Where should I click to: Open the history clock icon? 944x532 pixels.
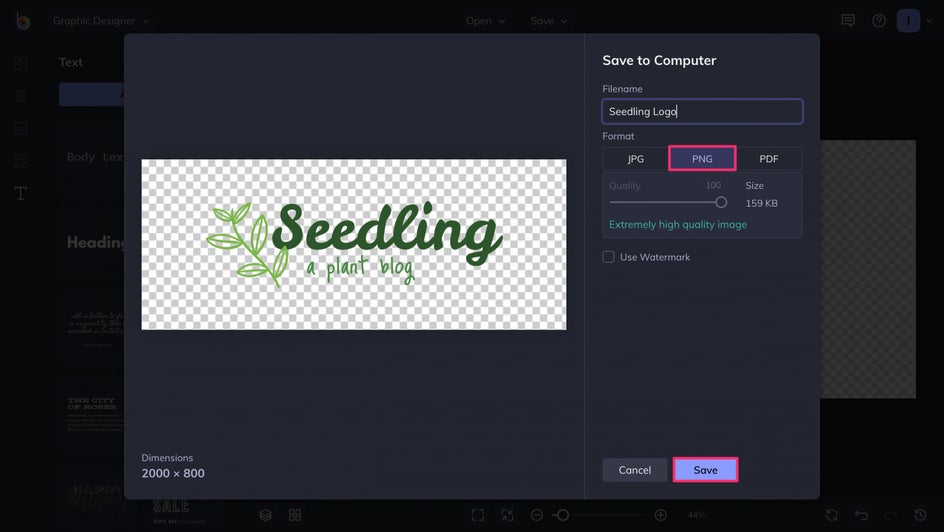pyautogui.click(x=921, y=515)
